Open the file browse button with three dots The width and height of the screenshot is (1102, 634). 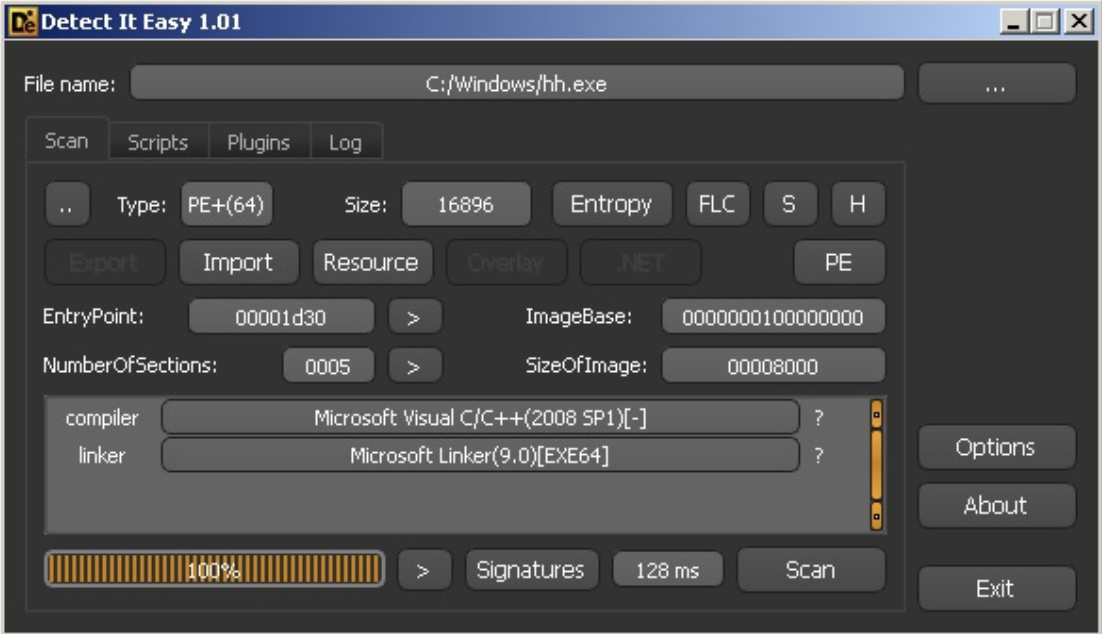pos(996,84)
